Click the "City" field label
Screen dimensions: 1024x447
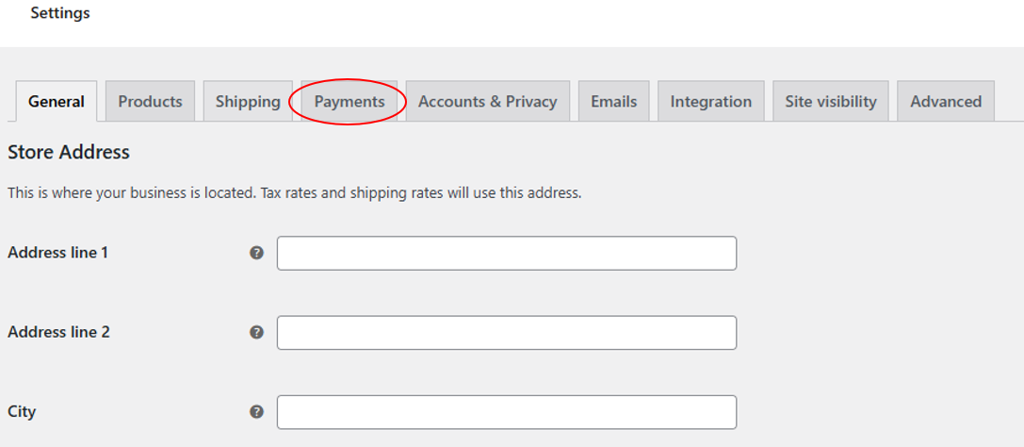[23, 411]
